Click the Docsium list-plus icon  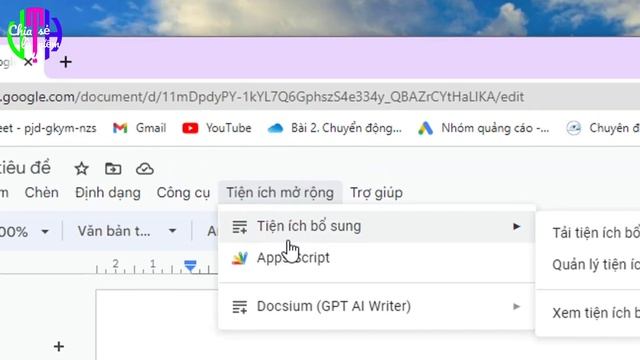click(x=240, y=307)
